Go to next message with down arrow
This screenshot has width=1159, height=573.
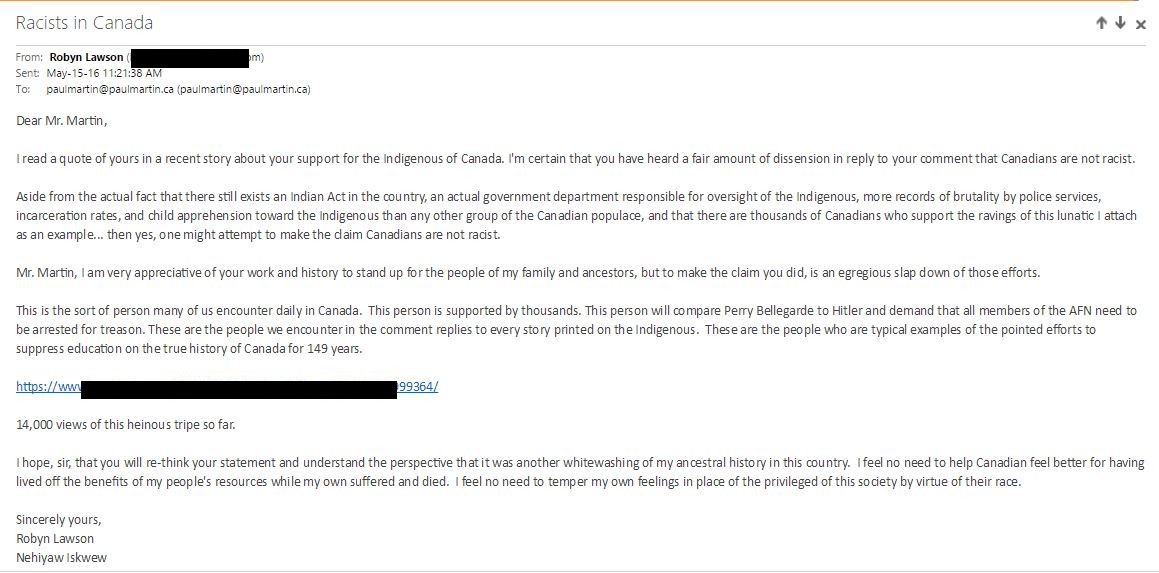click(1120, 23)
